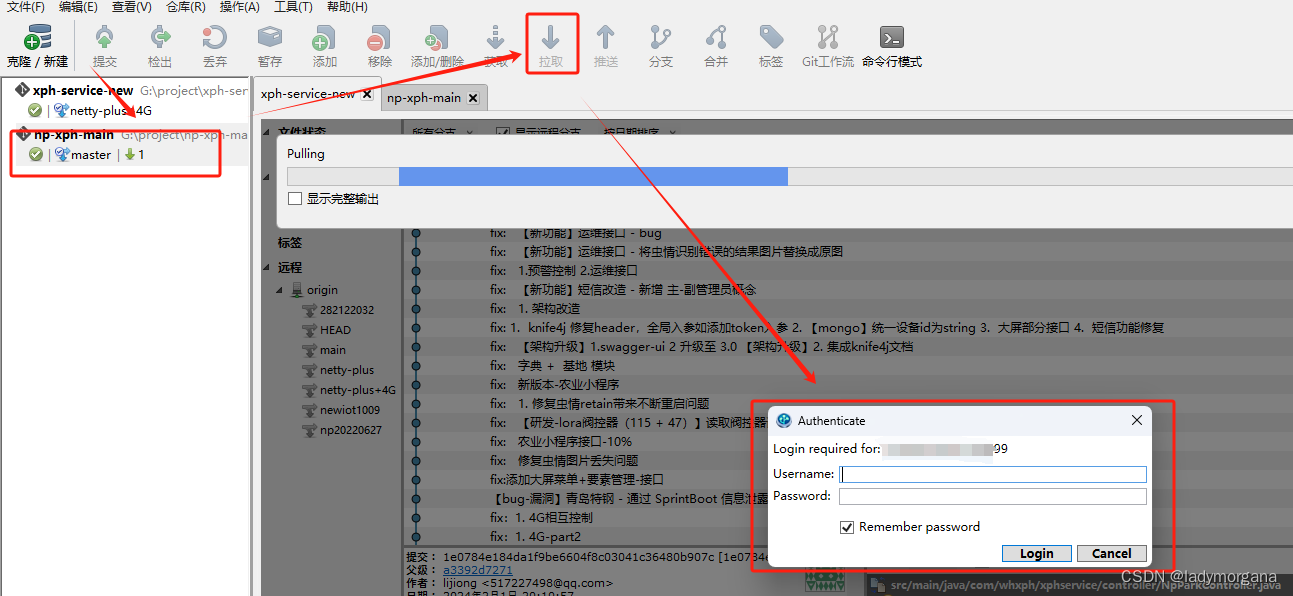Click the origin remote server icon
This screenshot has height=596, width=1293.
[296, 290]
